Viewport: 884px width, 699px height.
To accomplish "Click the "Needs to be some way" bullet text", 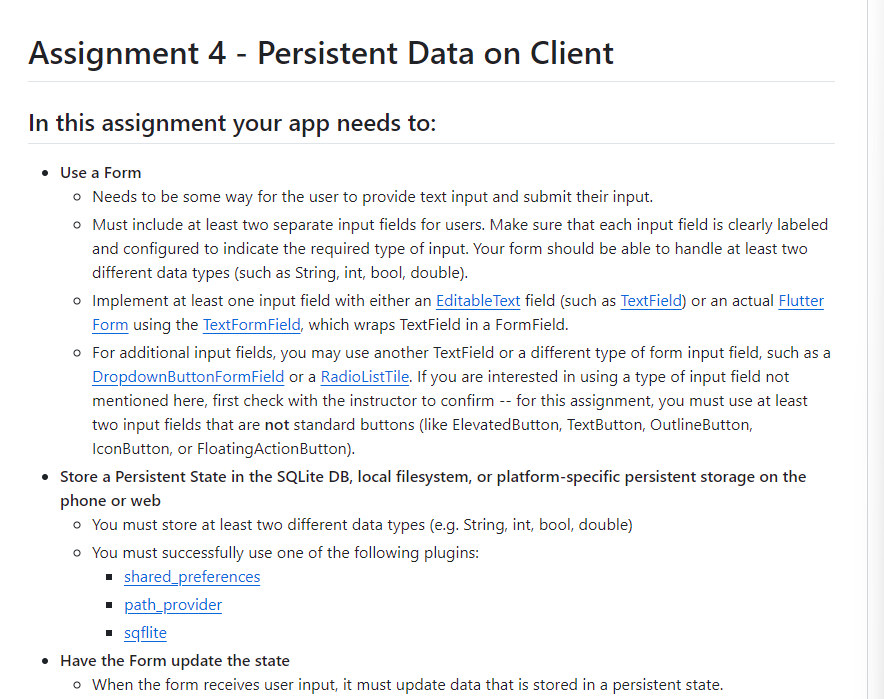I will 372,196.
